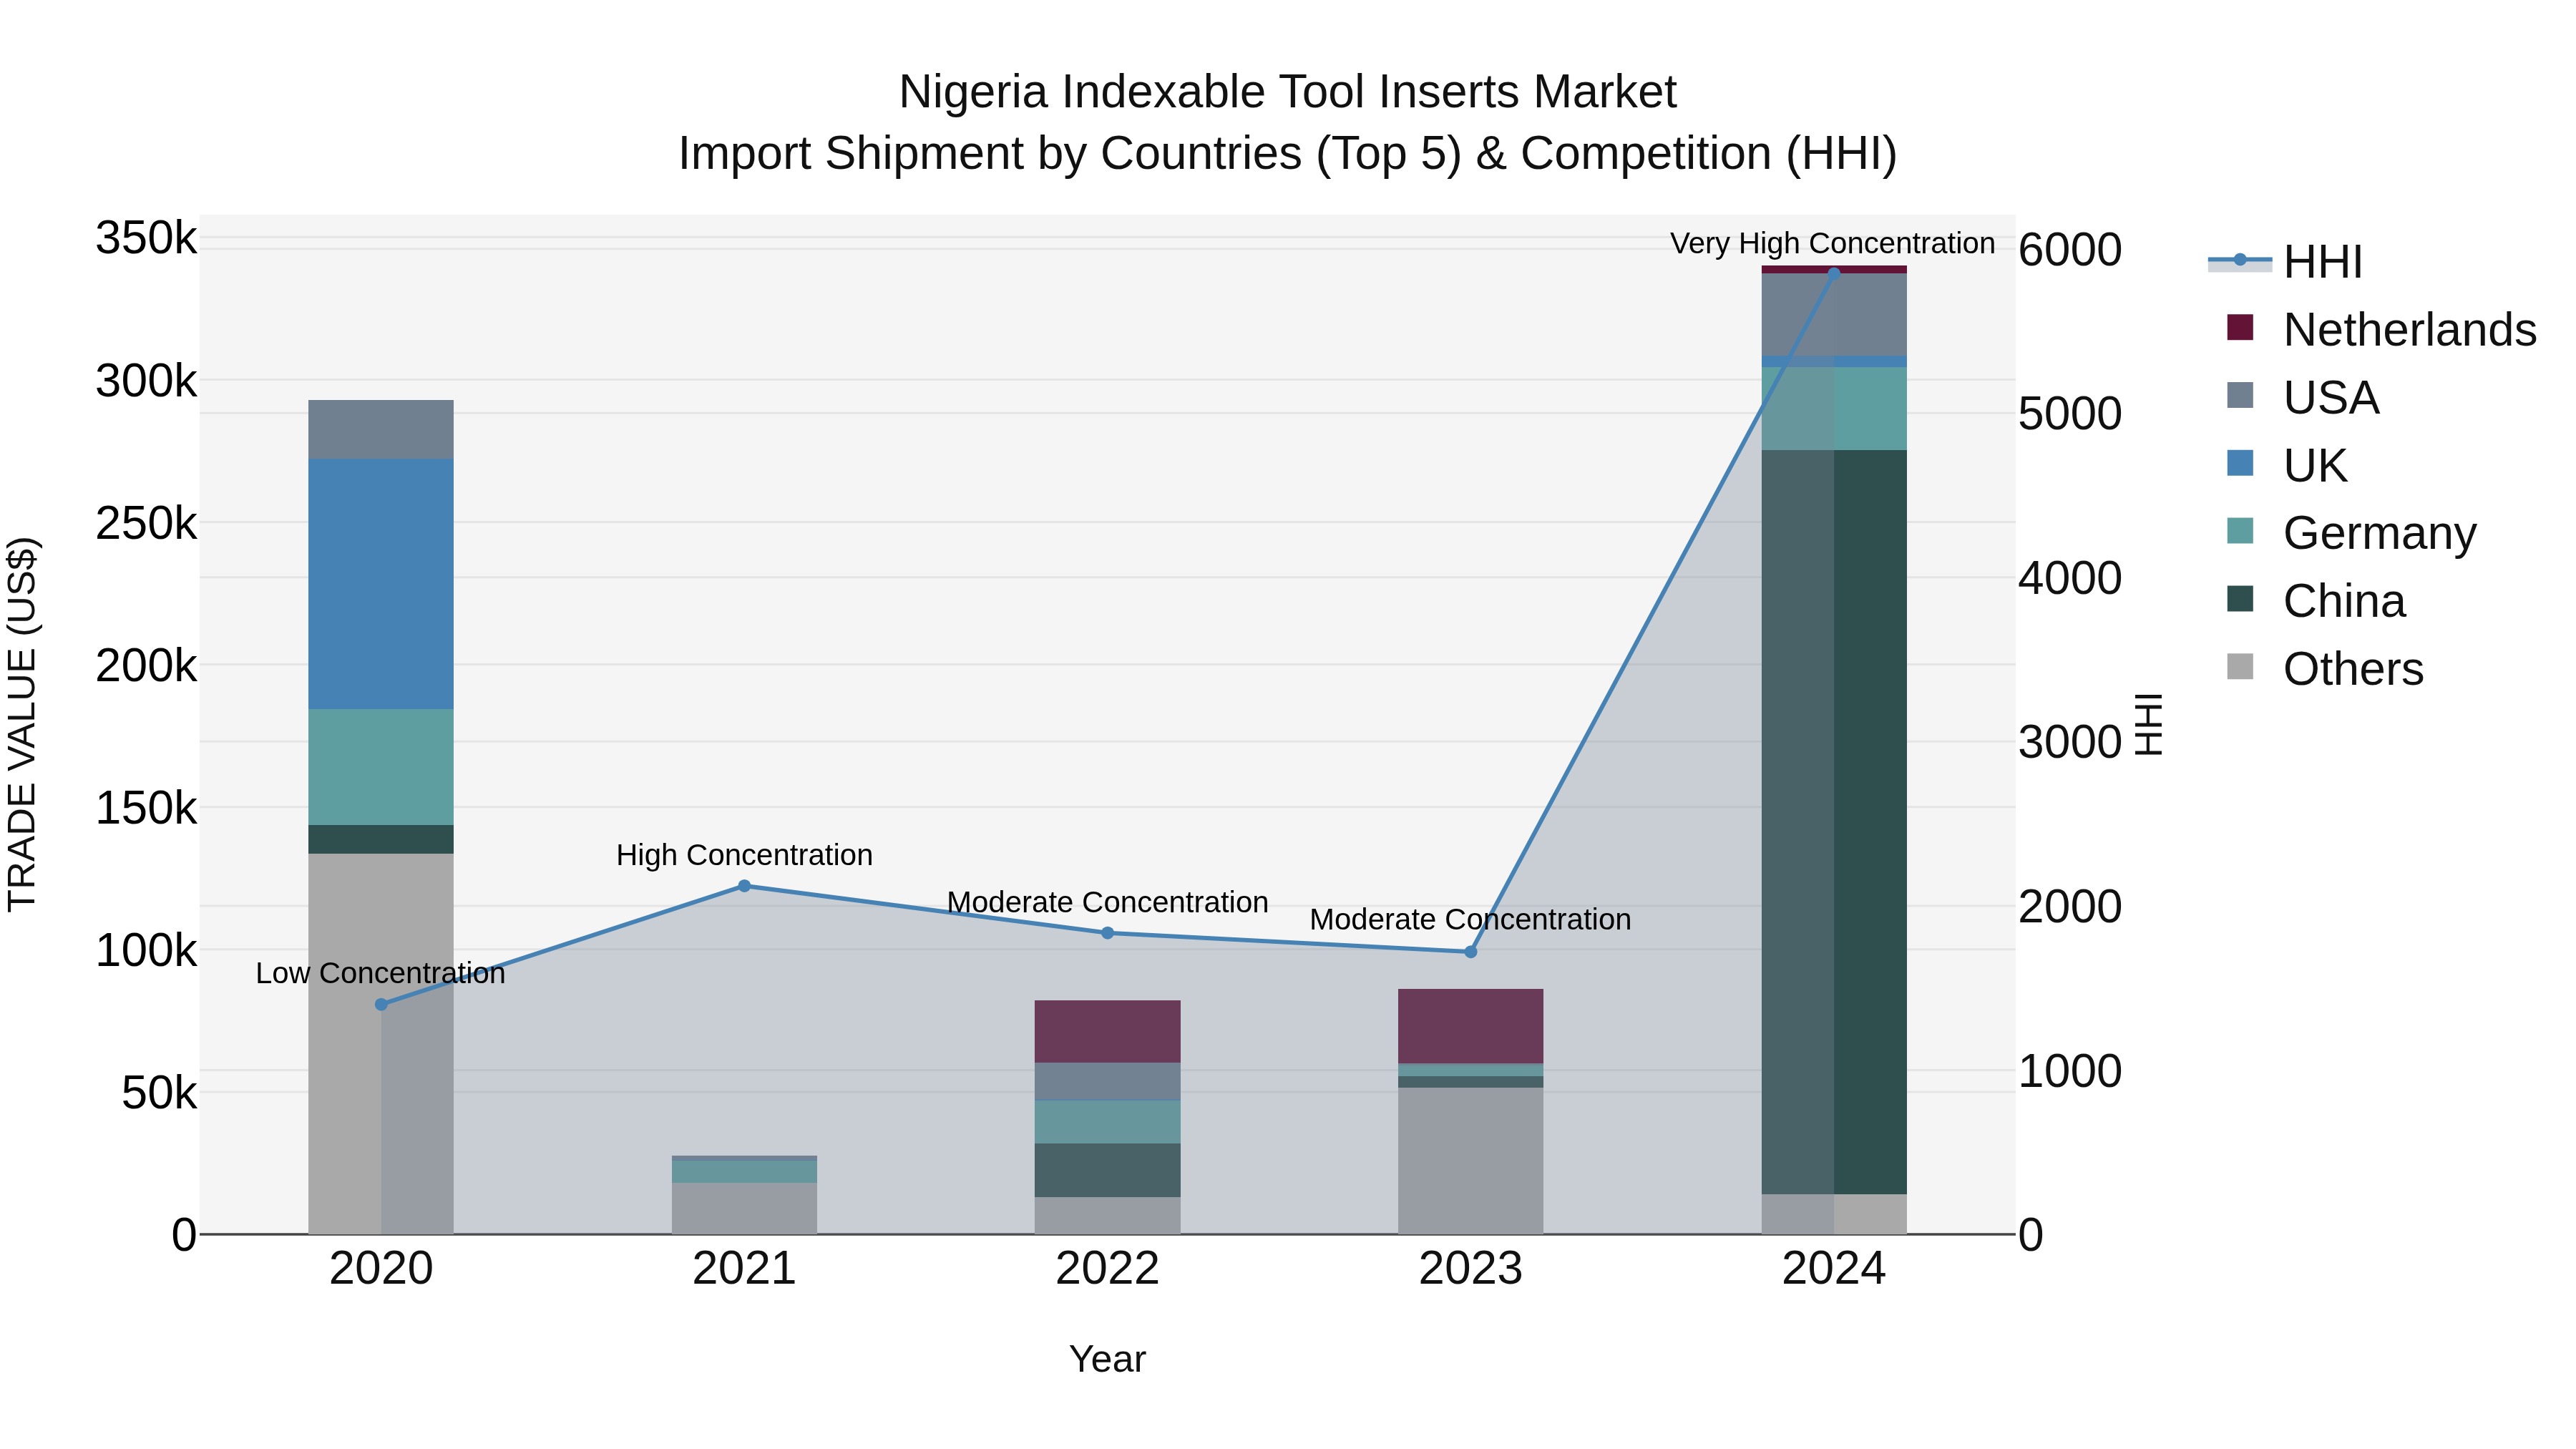This screenshot has height=1449, width=2576.
Task: Click the 2023 x-axis label
Action: 1471,1269
